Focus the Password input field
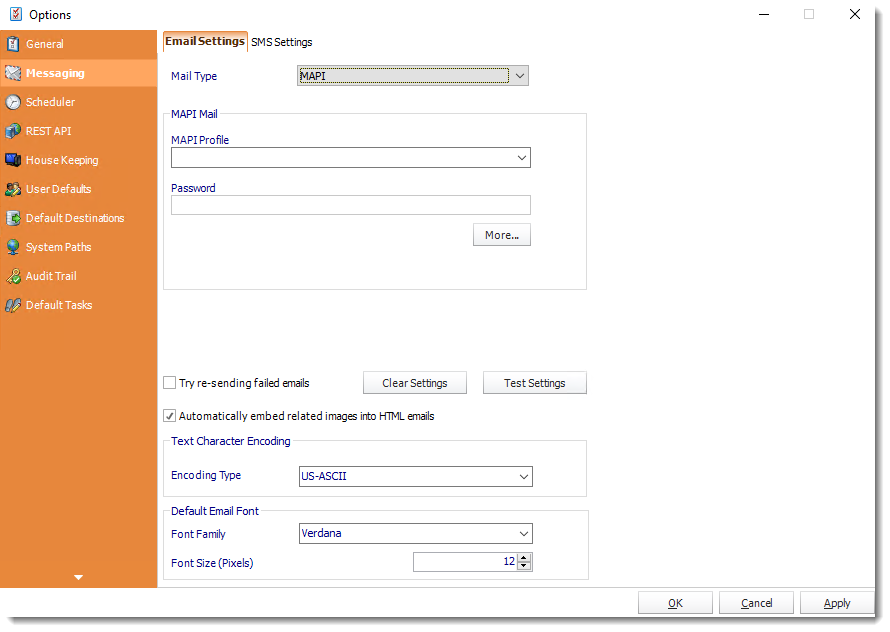The height and width of the screenshot is (632, 890). pos(351,205)
